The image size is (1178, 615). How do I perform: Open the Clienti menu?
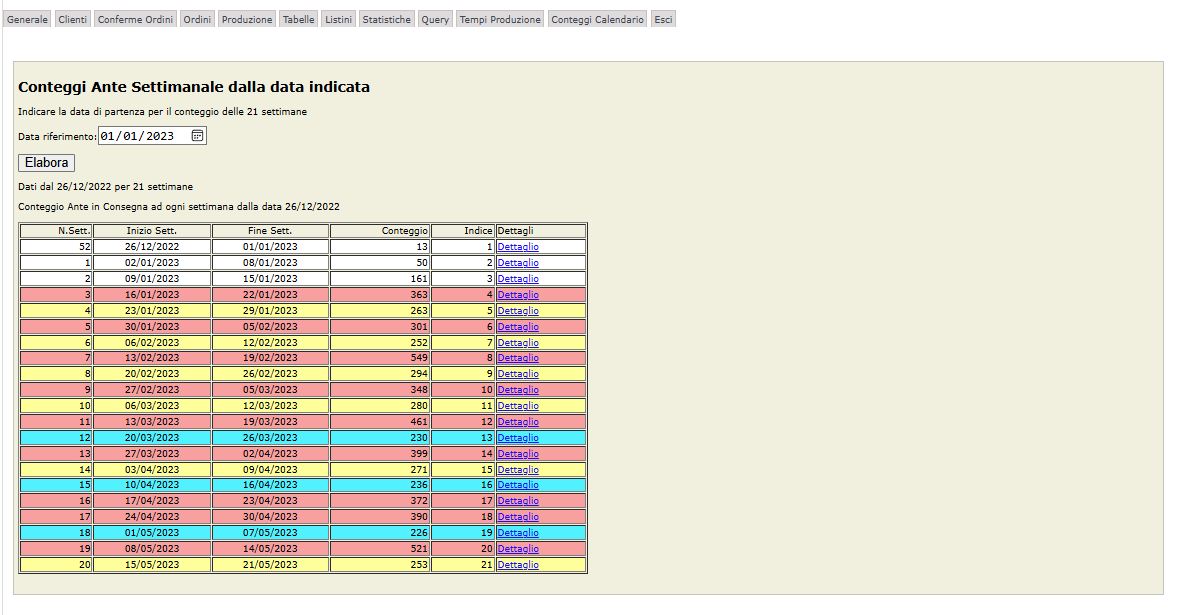point(72,20)
